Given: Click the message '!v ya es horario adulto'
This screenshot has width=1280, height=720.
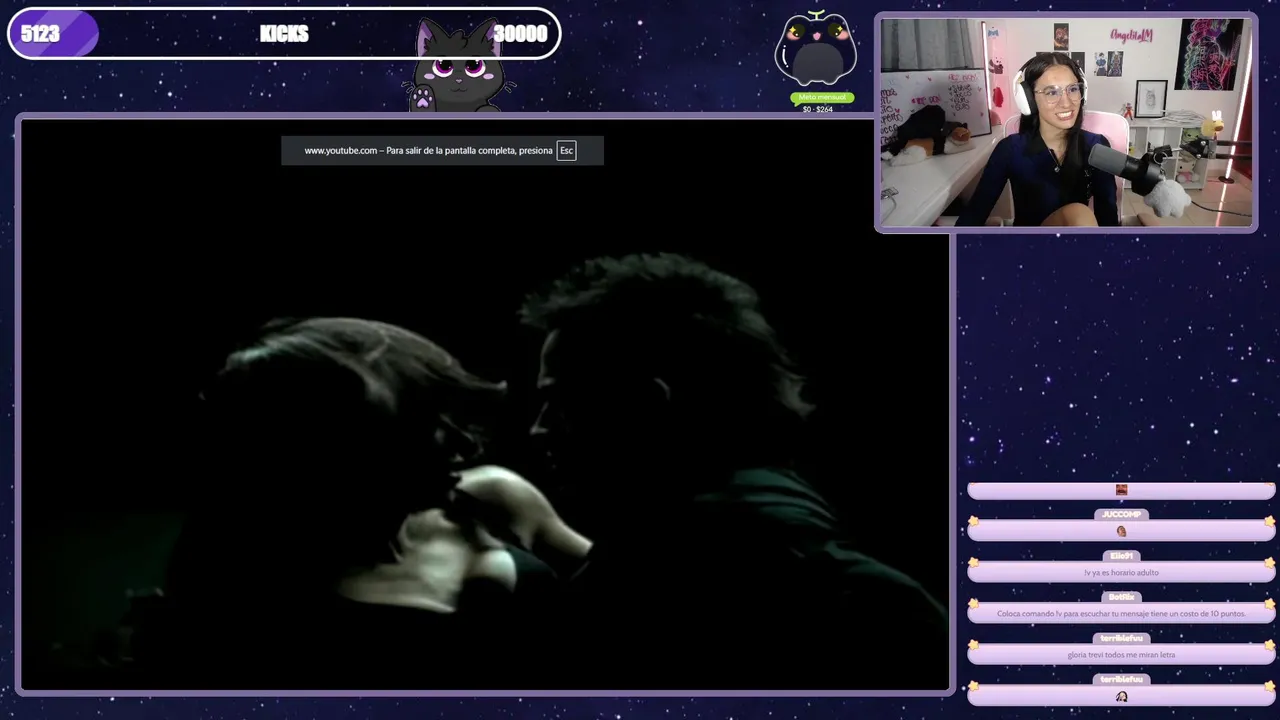Looking at the screenshot, I should coord(1121,573).
